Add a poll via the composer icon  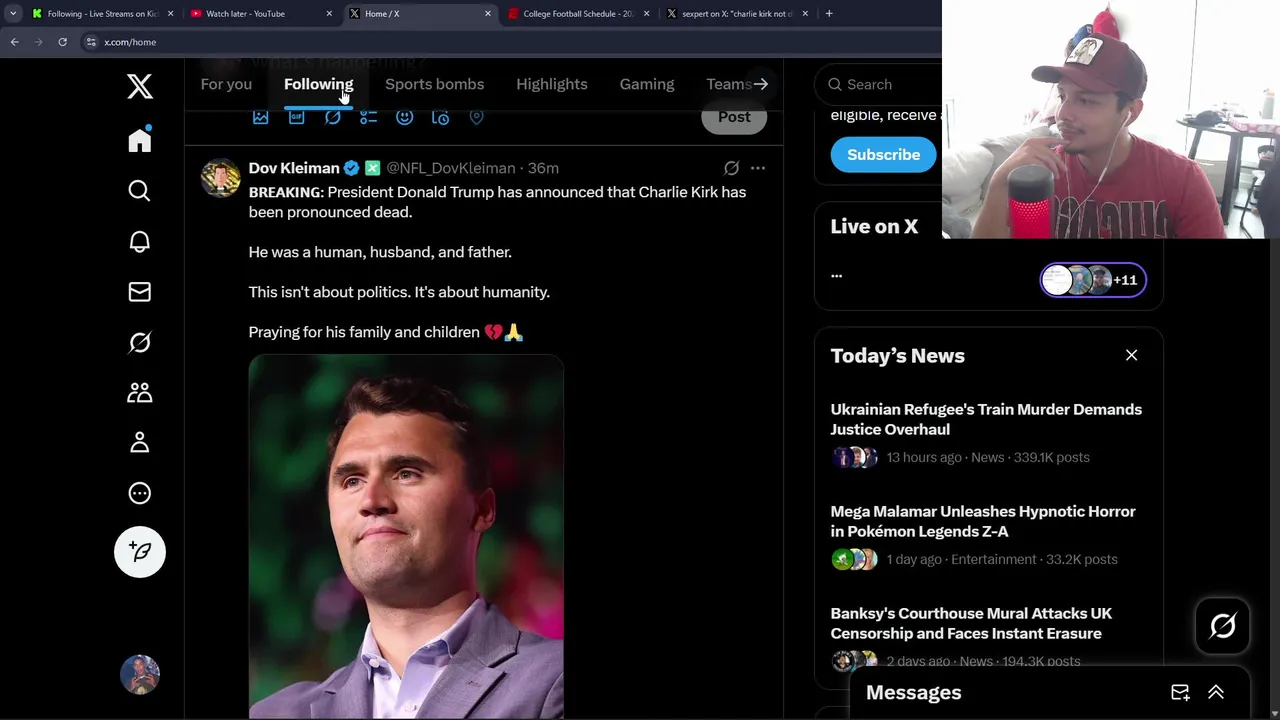click(x=368, y=117)
